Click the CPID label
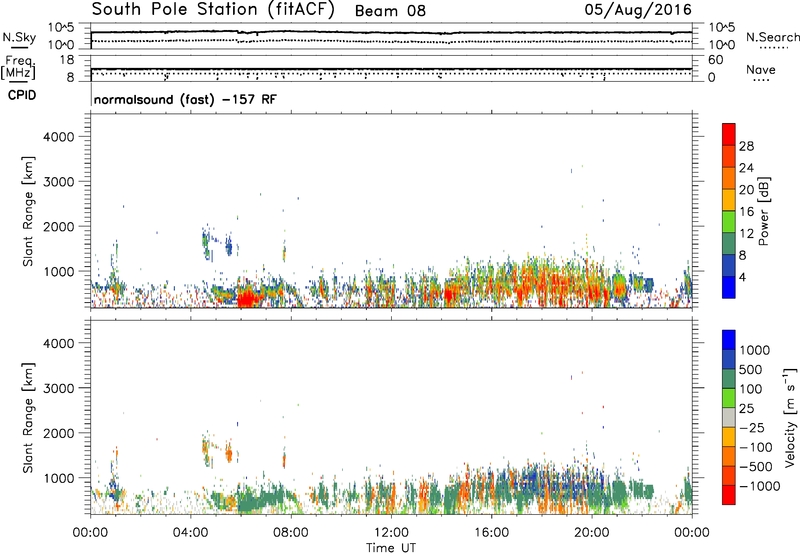Viewport: 800px width, 554px height. tap(22, 95)
